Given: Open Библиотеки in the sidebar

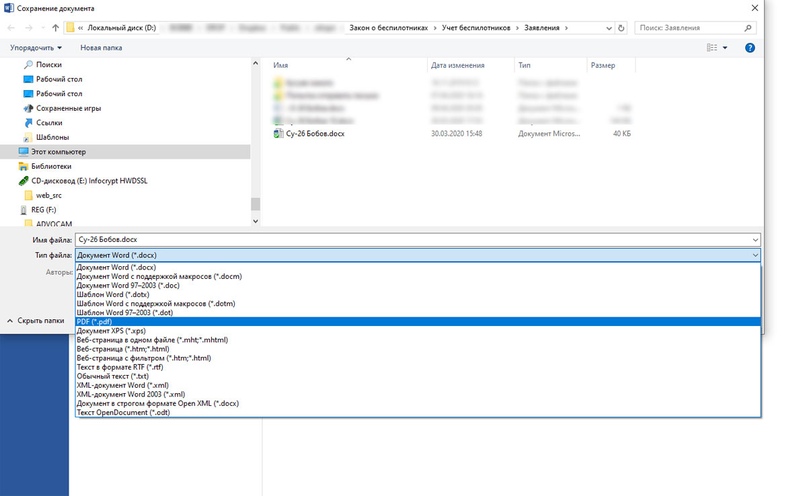Looking at the screenshot, I should (x=51, y=166).
